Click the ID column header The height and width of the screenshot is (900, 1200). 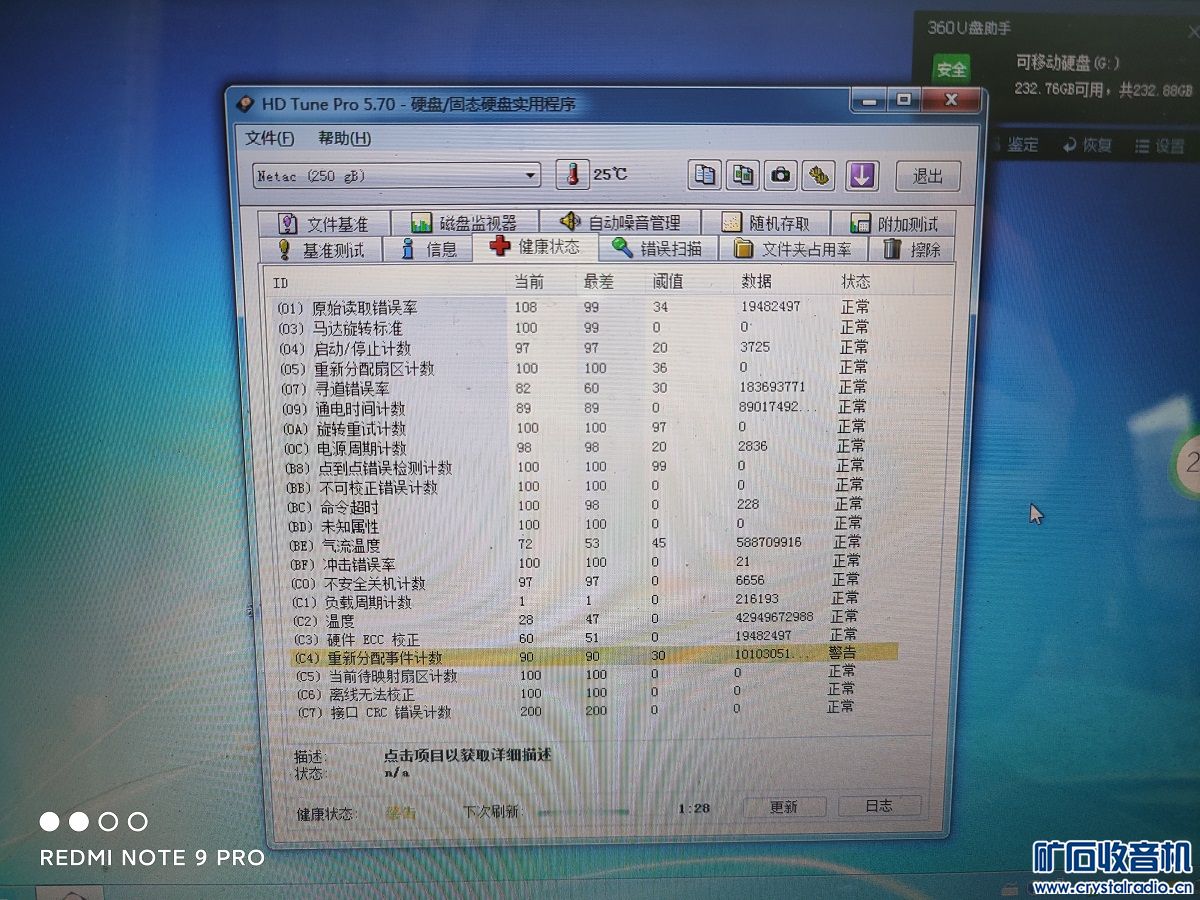point(280,283)
